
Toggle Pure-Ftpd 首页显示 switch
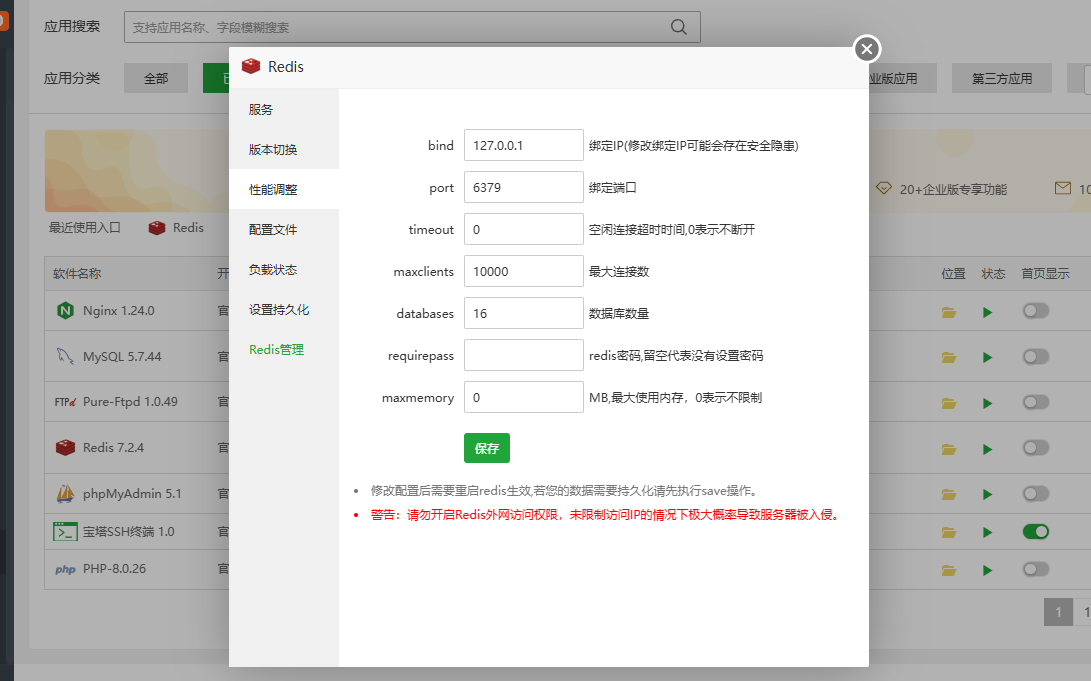(1036, 402)
